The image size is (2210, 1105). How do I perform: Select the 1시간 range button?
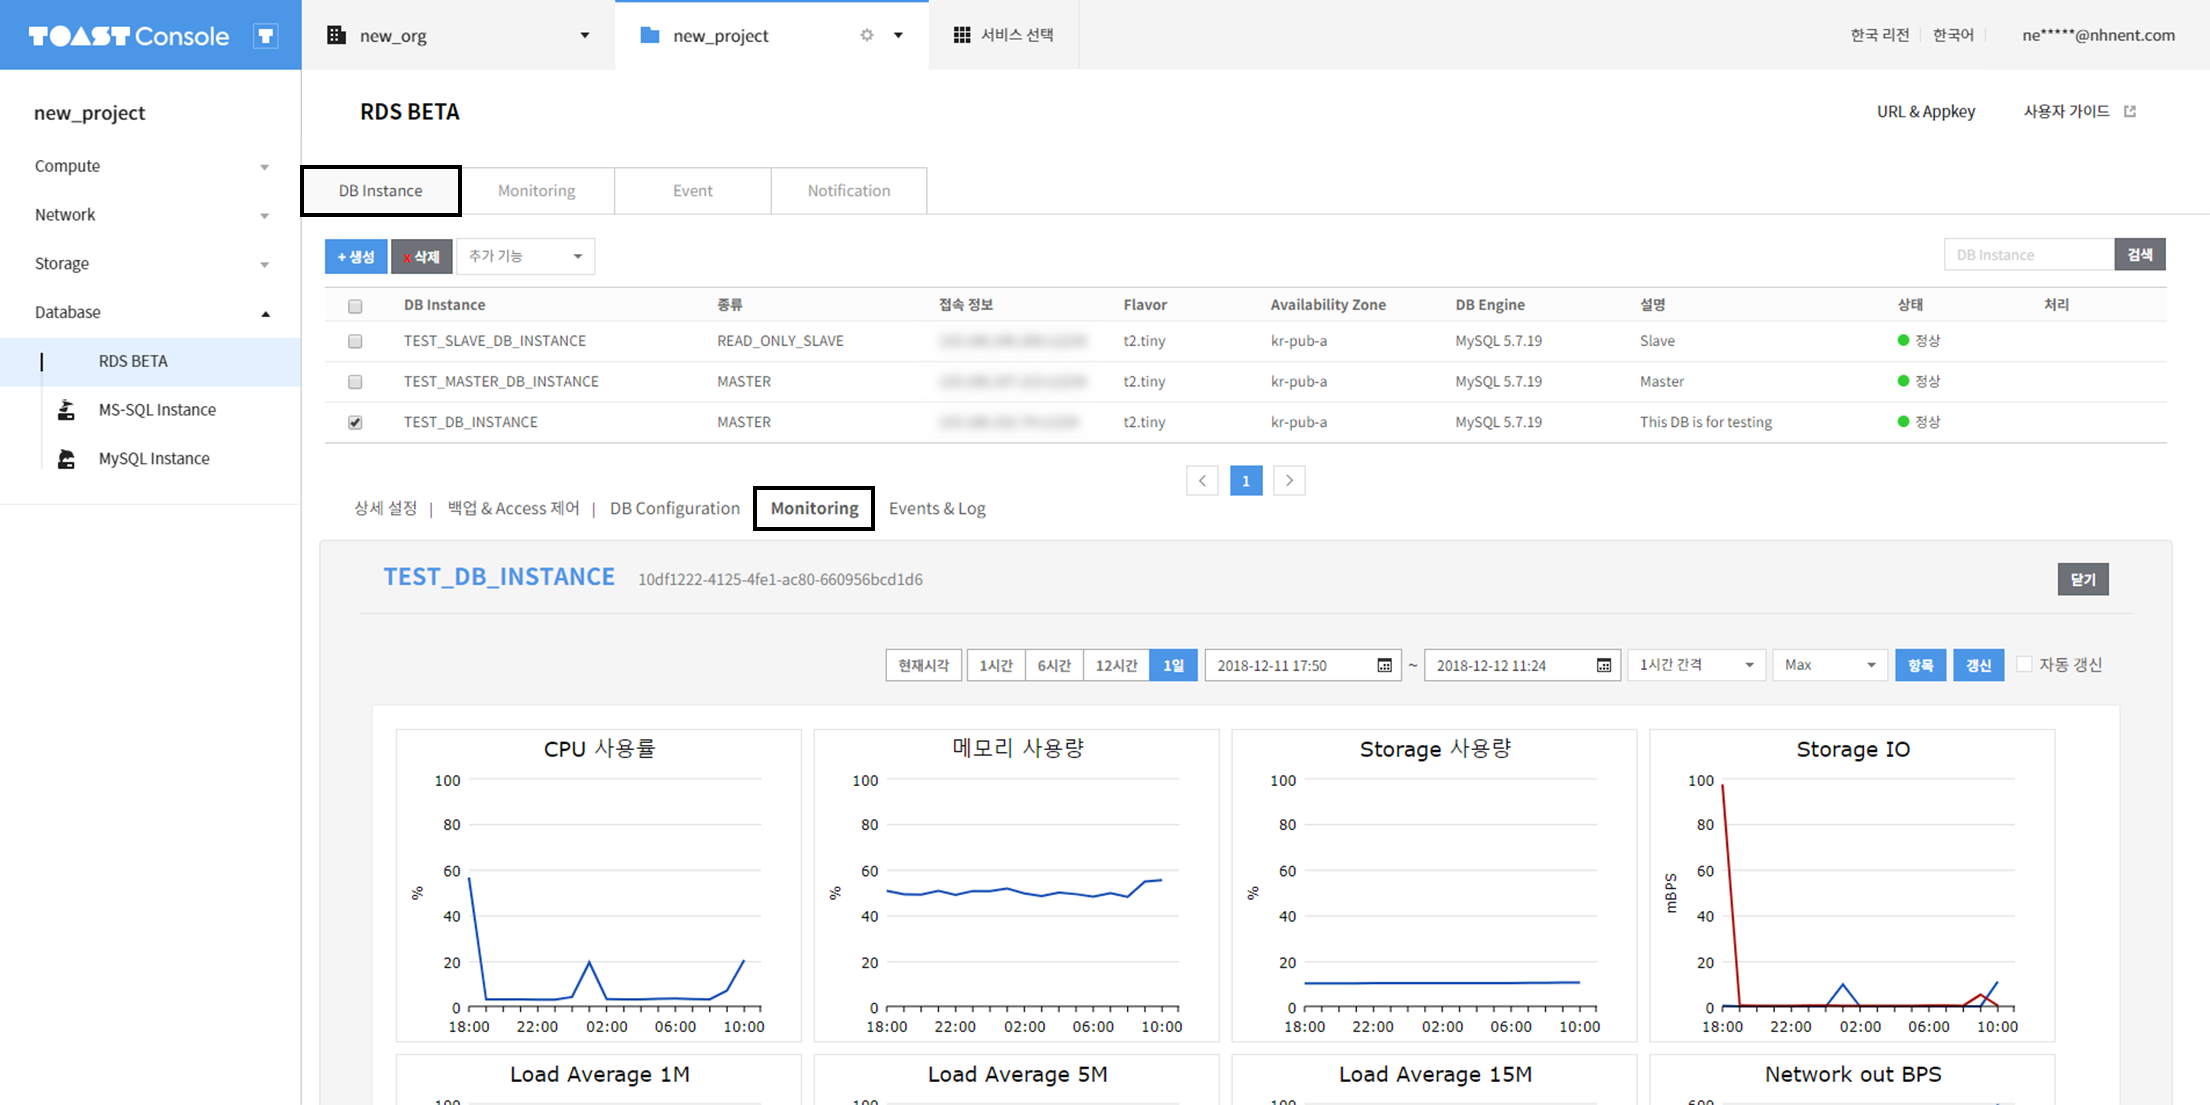(x=996, y=665)
